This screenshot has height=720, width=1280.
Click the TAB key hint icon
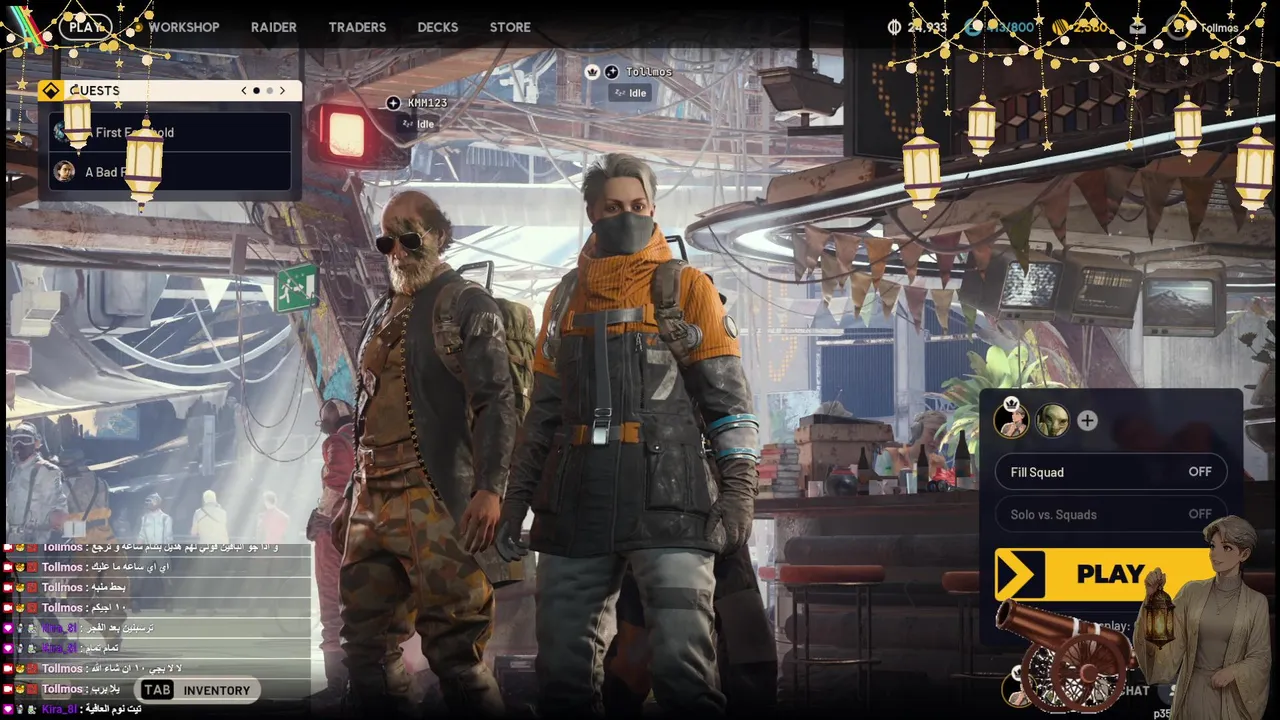tap(157, 690)
